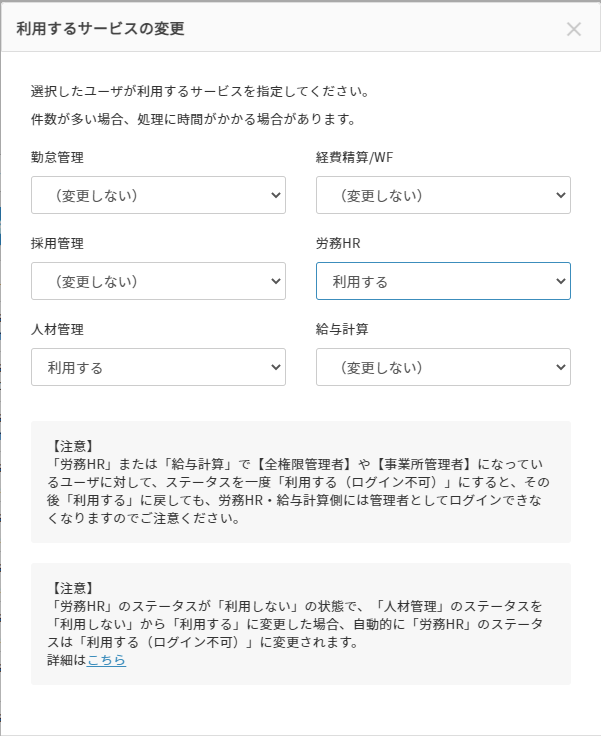Open the 給与計算 dropdown
The image size is (601, 736).
pos(443,367)
